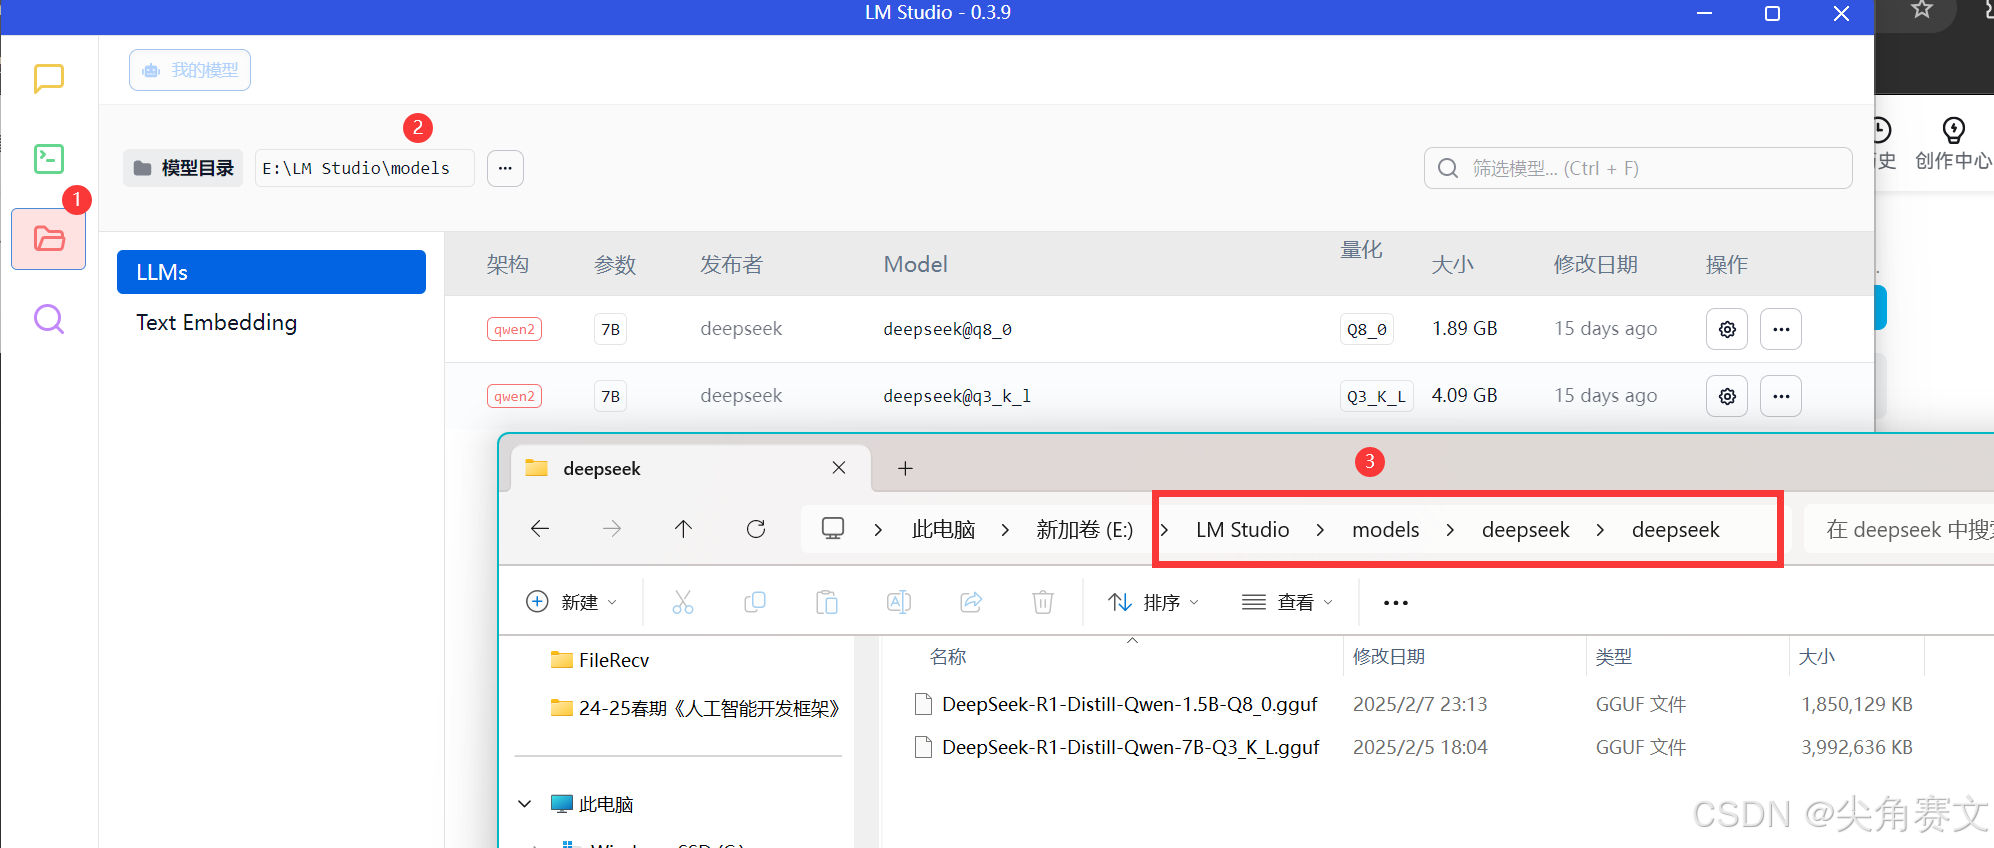This screenshot has height=848, width=1994.
Task: Click the 4.09 GB size cell
Action: 1464,395
